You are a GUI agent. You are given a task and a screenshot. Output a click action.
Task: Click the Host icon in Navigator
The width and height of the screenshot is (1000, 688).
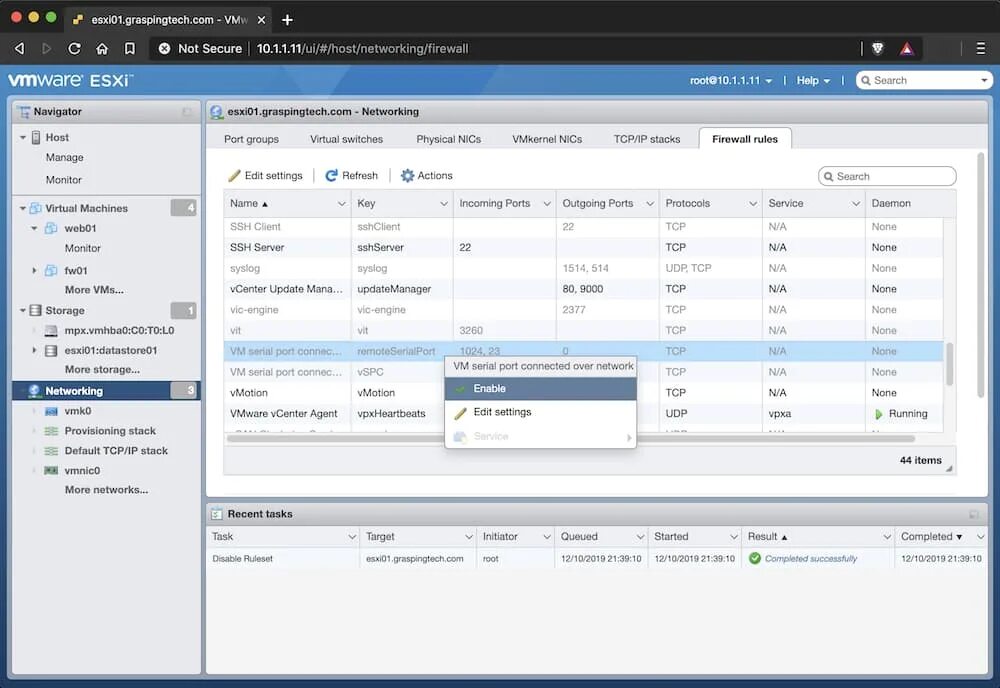click(36, 137)
